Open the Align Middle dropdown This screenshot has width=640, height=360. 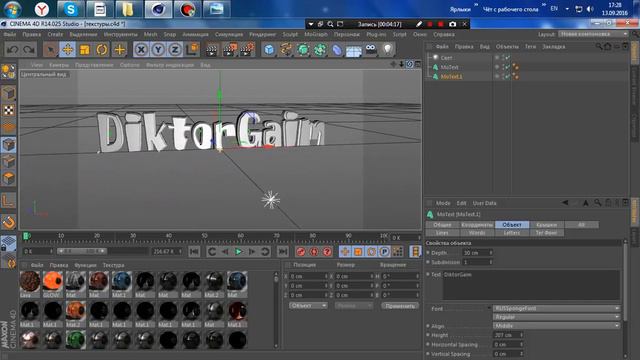click(556, 326)
